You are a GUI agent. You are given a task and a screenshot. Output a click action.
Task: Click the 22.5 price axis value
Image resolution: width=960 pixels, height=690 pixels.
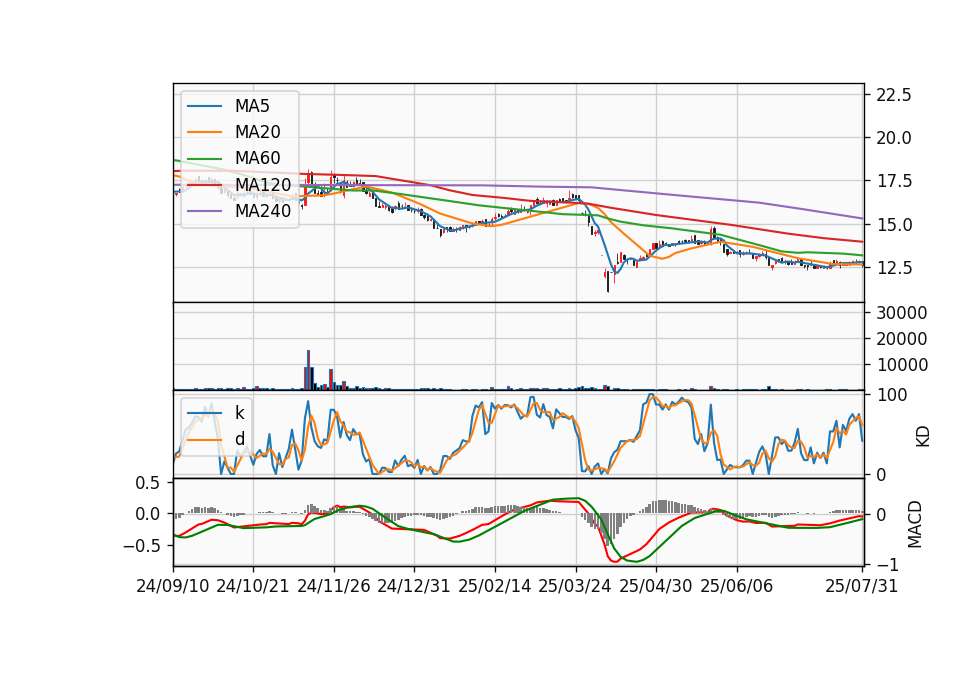point(894,95)
